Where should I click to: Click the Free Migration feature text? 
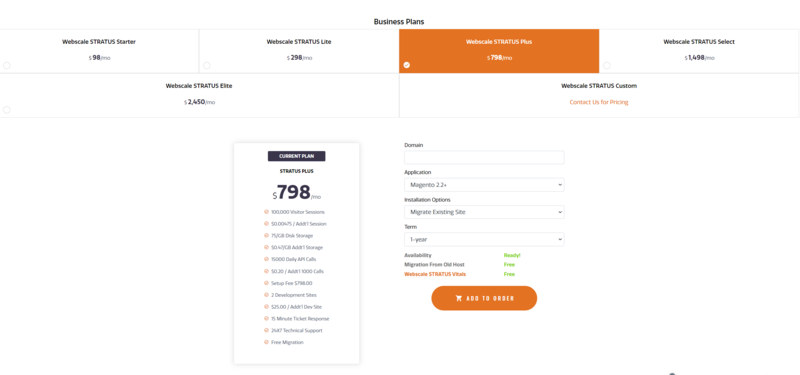[287, 342]
